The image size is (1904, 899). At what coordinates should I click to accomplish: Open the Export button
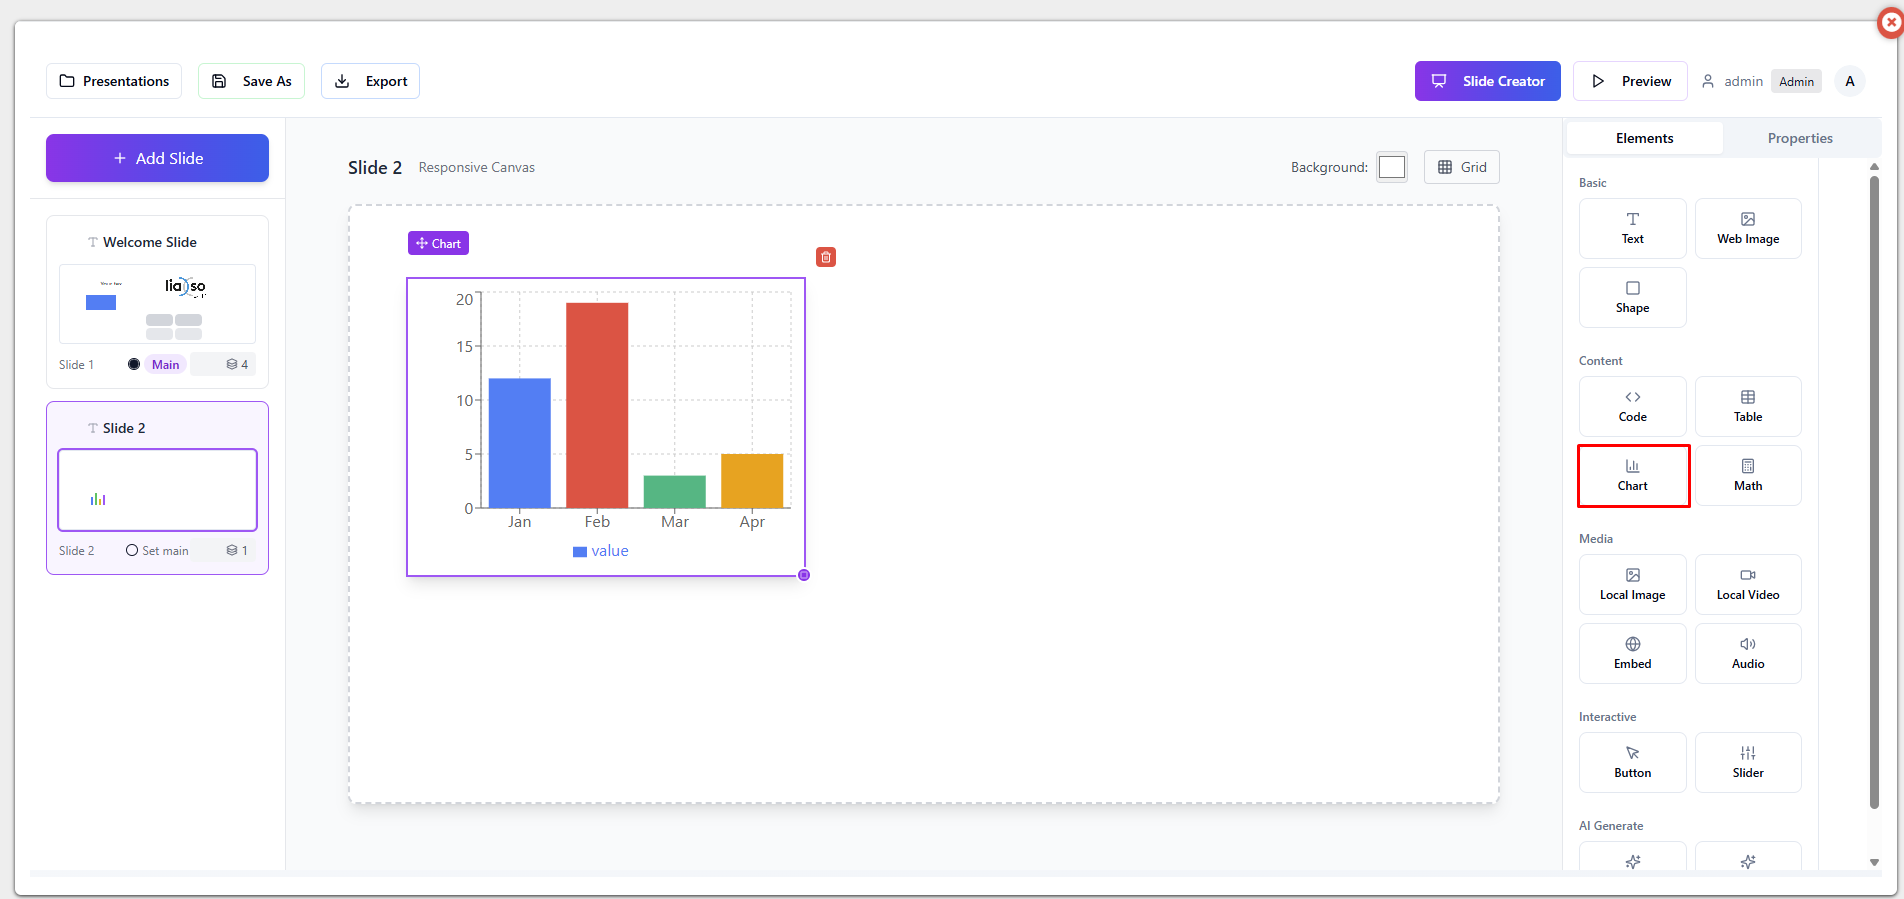[x=370, y=81]
